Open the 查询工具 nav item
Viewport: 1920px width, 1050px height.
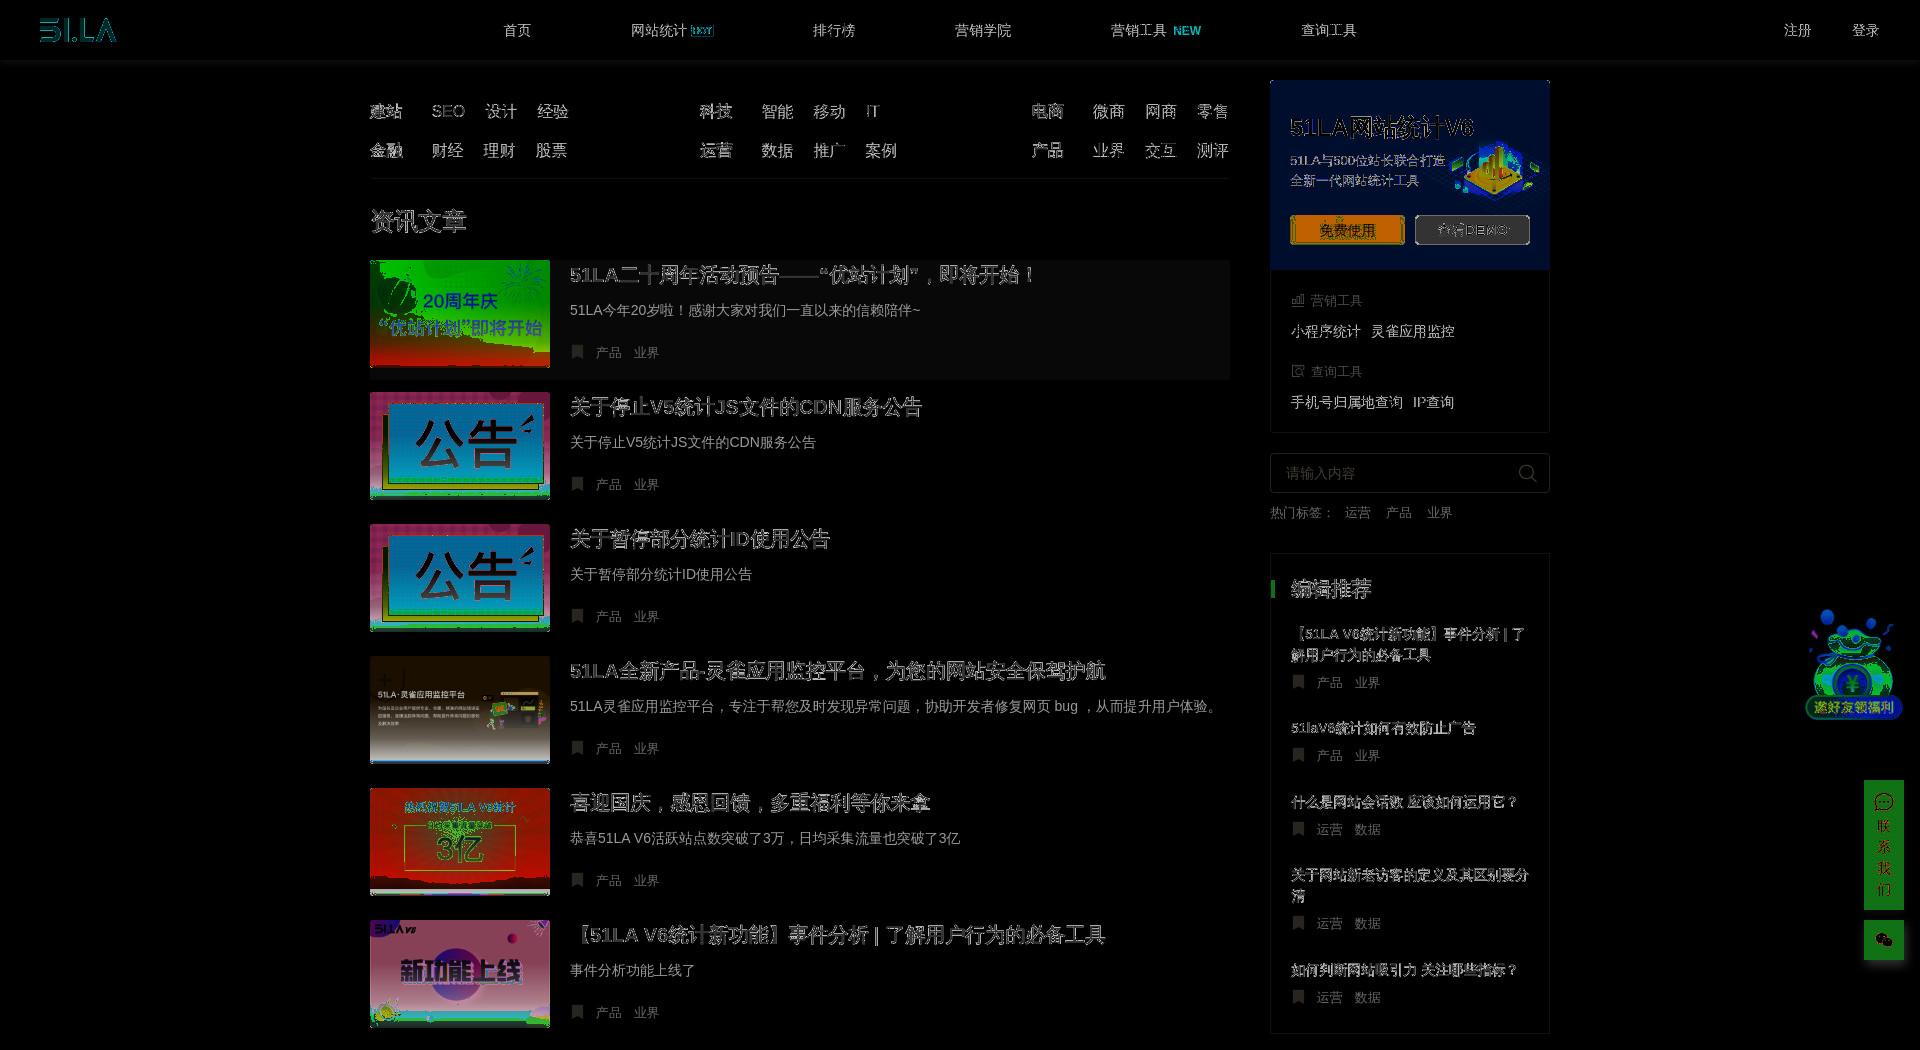click(x=1329, y=31)
